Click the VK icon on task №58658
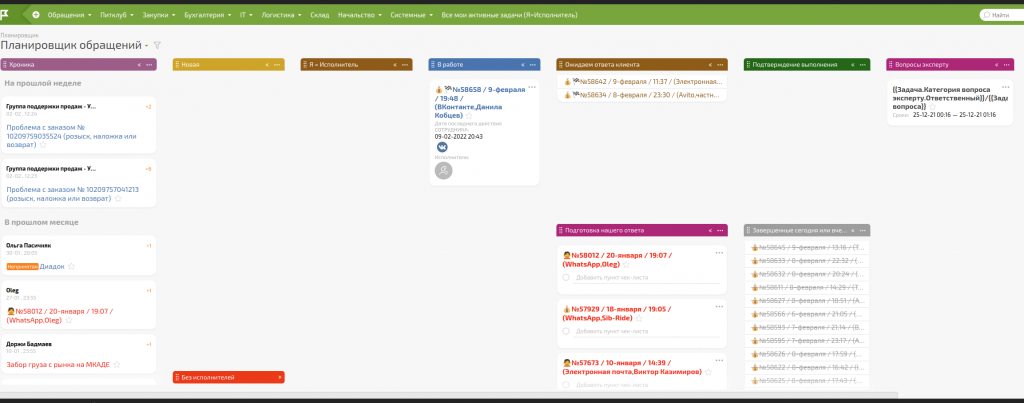 click(x=442, y=146)
